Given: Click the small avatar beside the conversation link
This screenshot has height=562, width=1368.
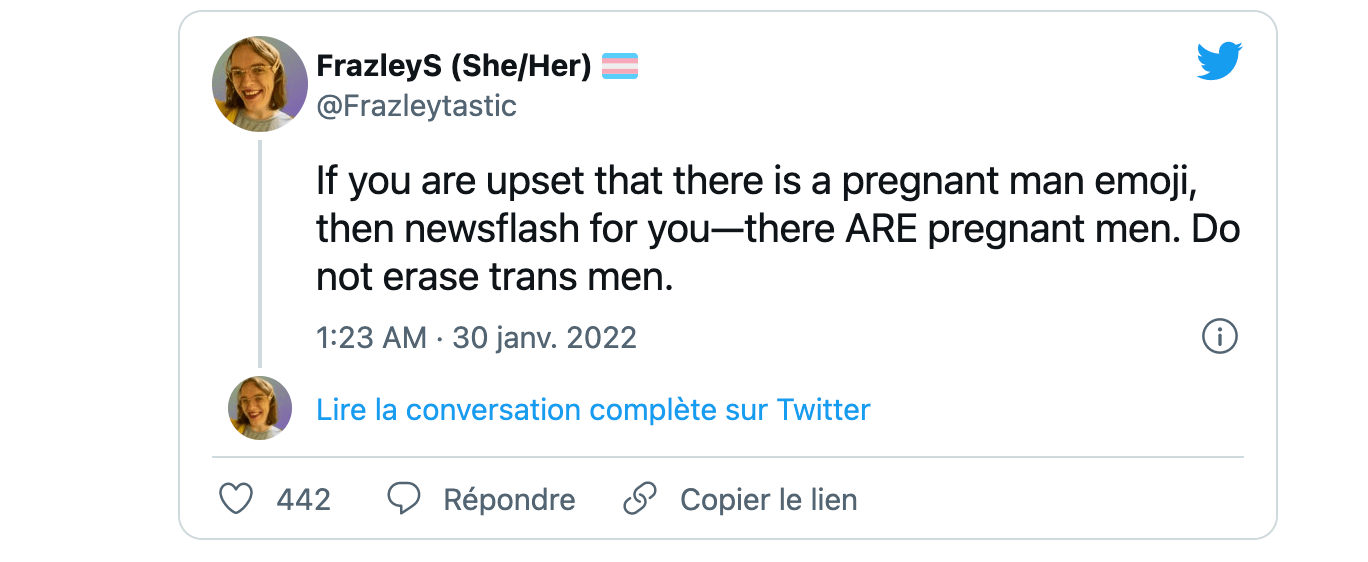Looking at the screenshot, I should [260, 409].
